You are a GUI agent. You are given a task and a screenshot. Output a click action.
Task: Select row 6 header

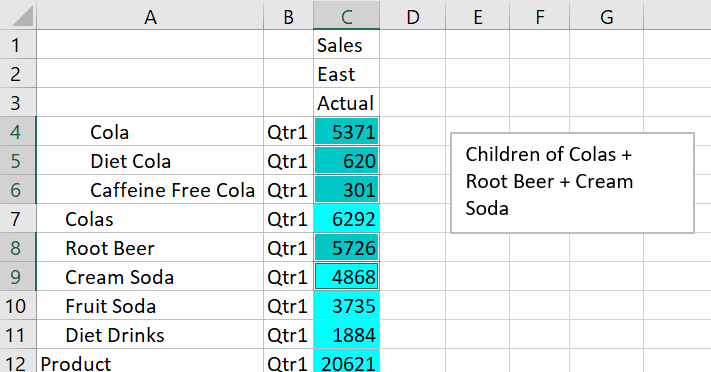[18, 190]
